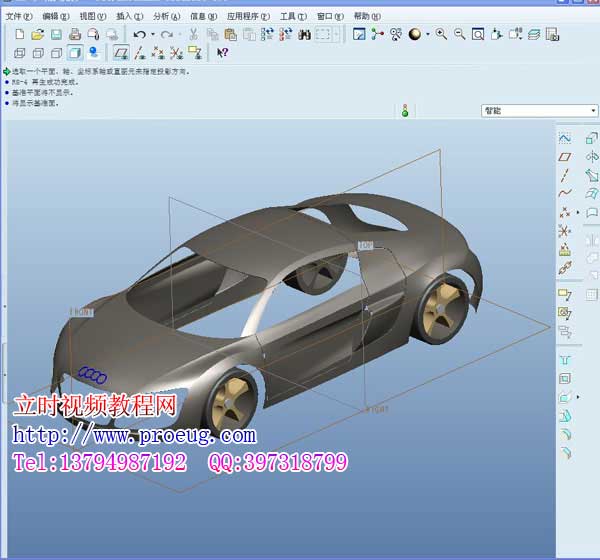Expand the datum point flyout arrow
600x560 pixels.
(578, 212)
